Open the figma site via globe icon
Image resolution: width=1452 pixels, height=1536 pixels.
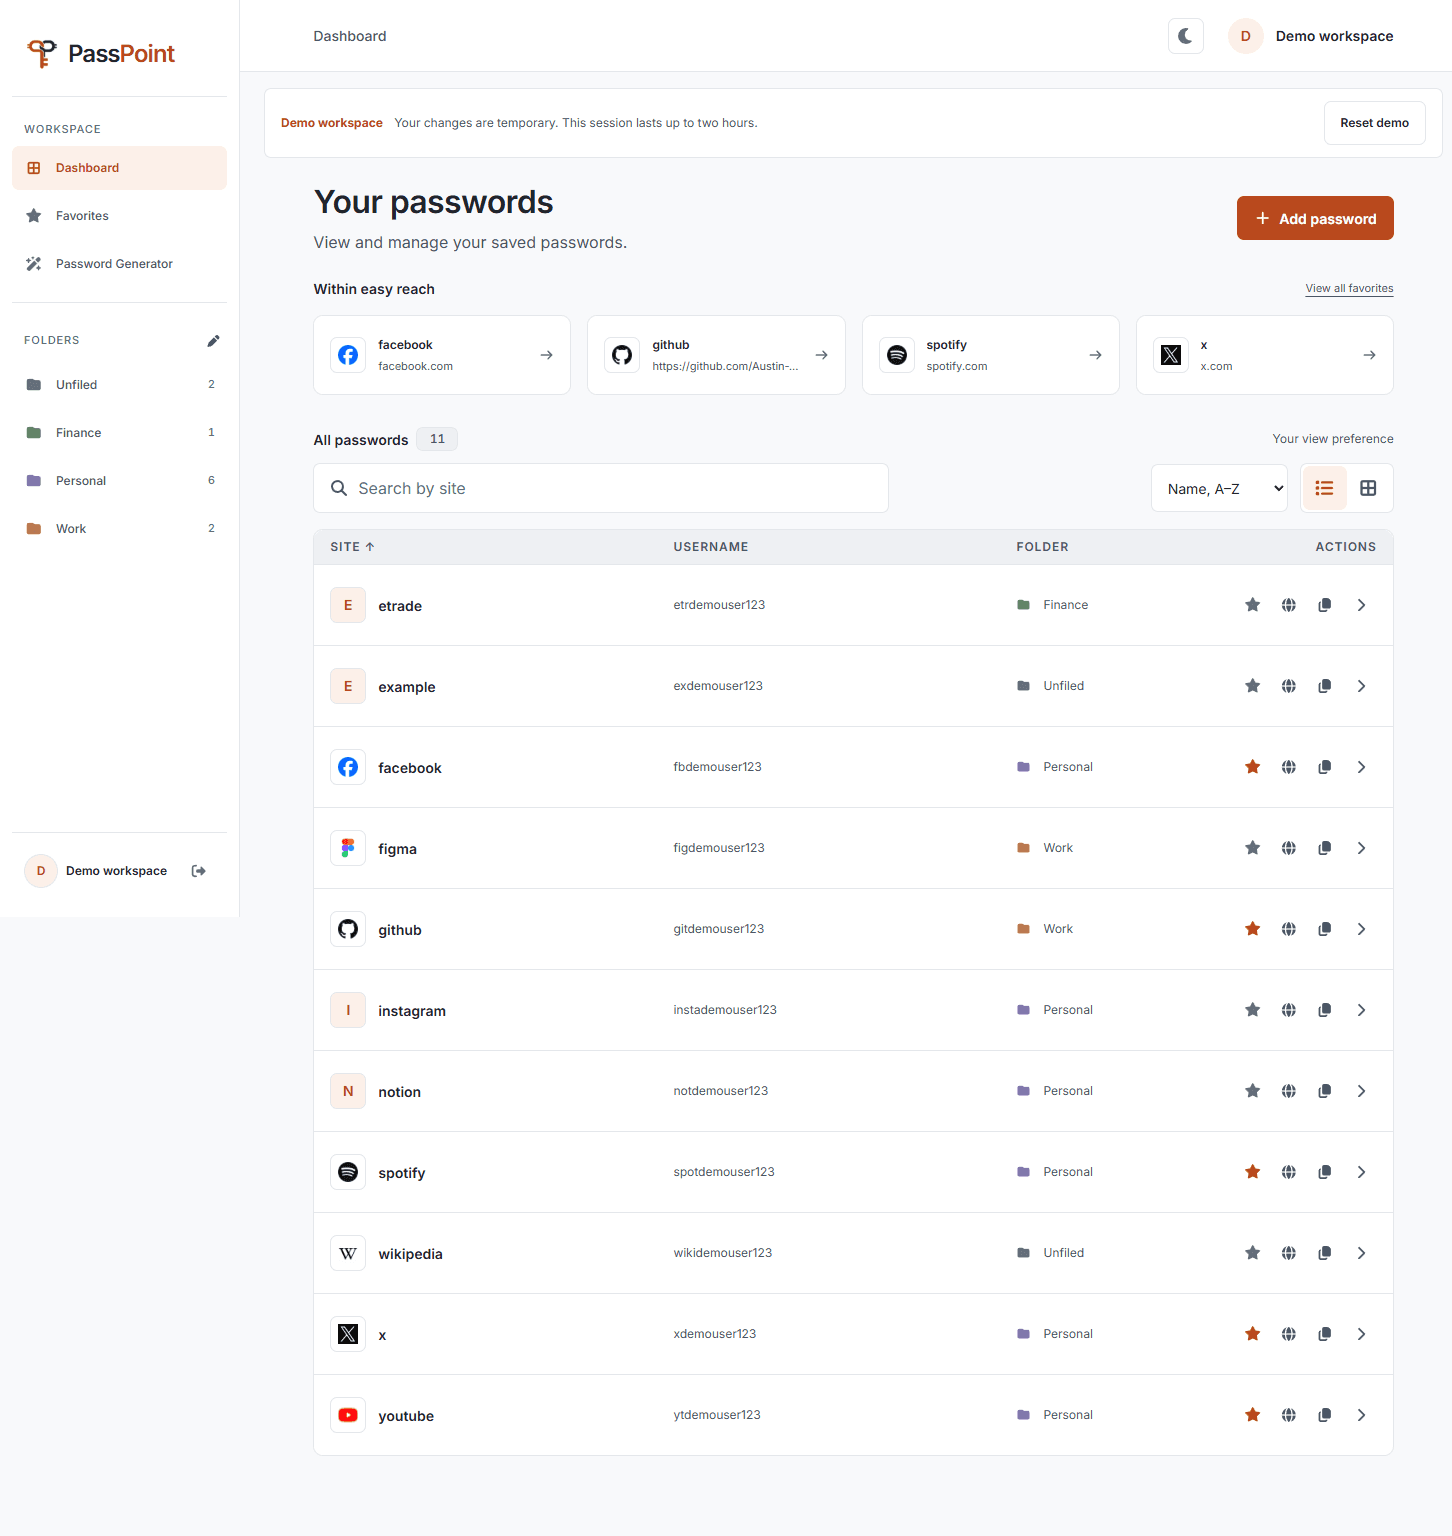(x=1289, y=848)
